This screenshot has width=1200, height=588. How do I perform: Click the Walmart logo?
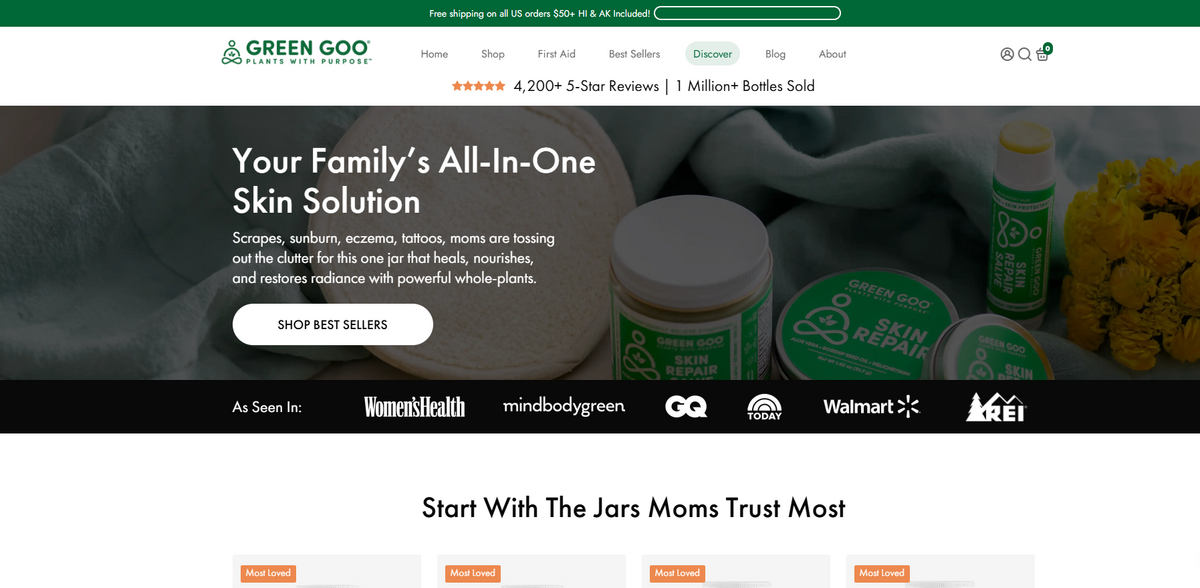tap(871, 406)
